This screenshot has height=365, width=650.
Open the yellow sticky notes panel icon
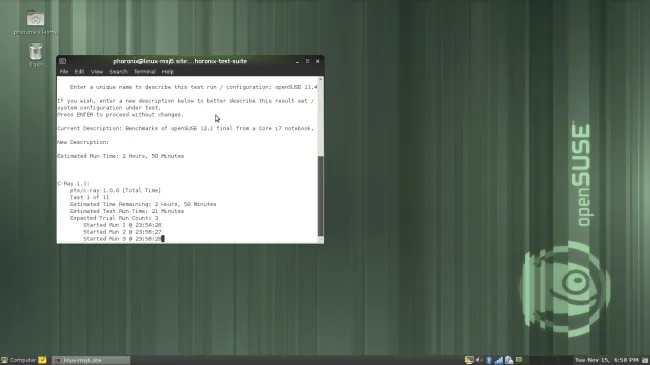[x=42, y=360]
